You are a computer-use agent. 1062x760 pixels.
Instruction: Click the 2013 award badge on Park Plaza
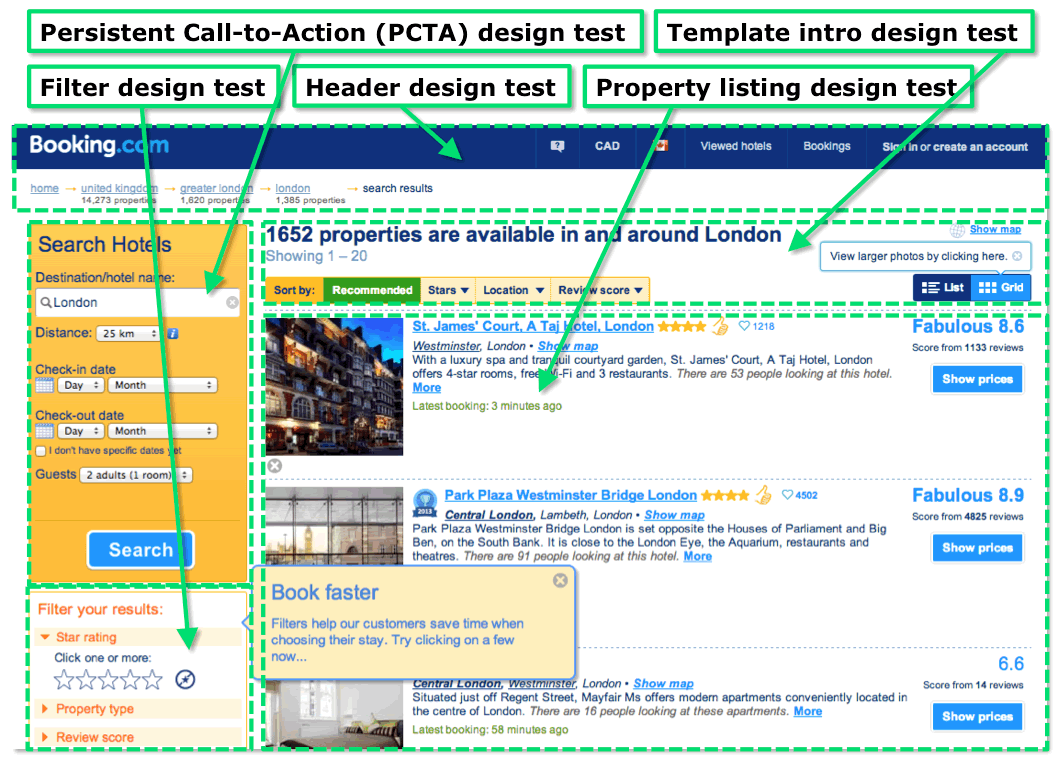425,503
